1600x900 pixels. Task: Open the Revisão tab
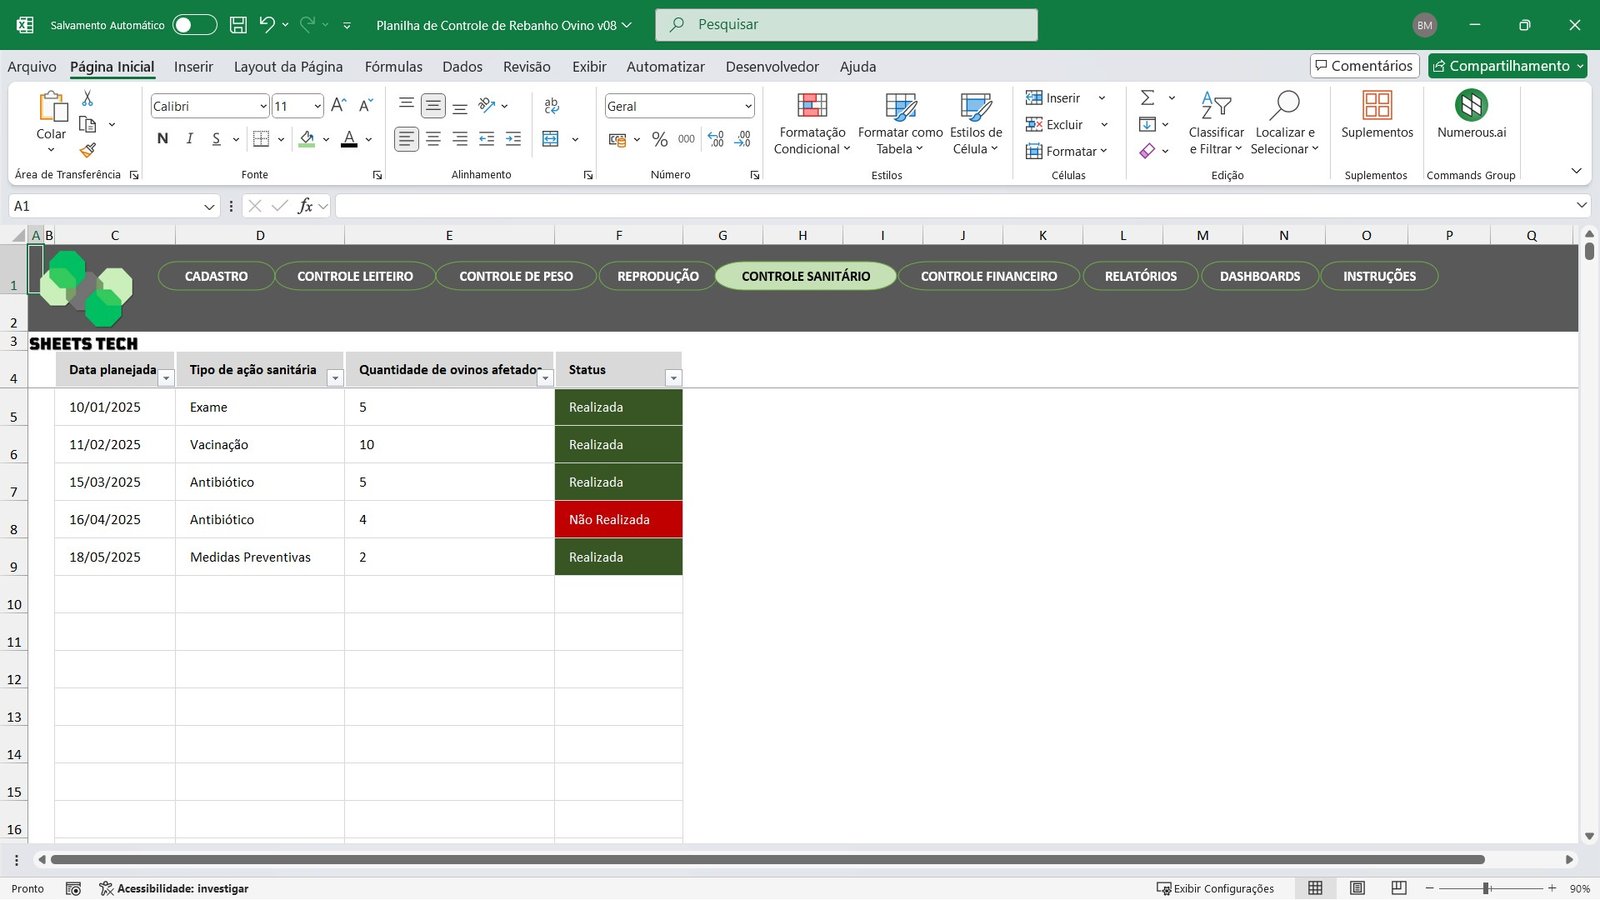(527, 67)
